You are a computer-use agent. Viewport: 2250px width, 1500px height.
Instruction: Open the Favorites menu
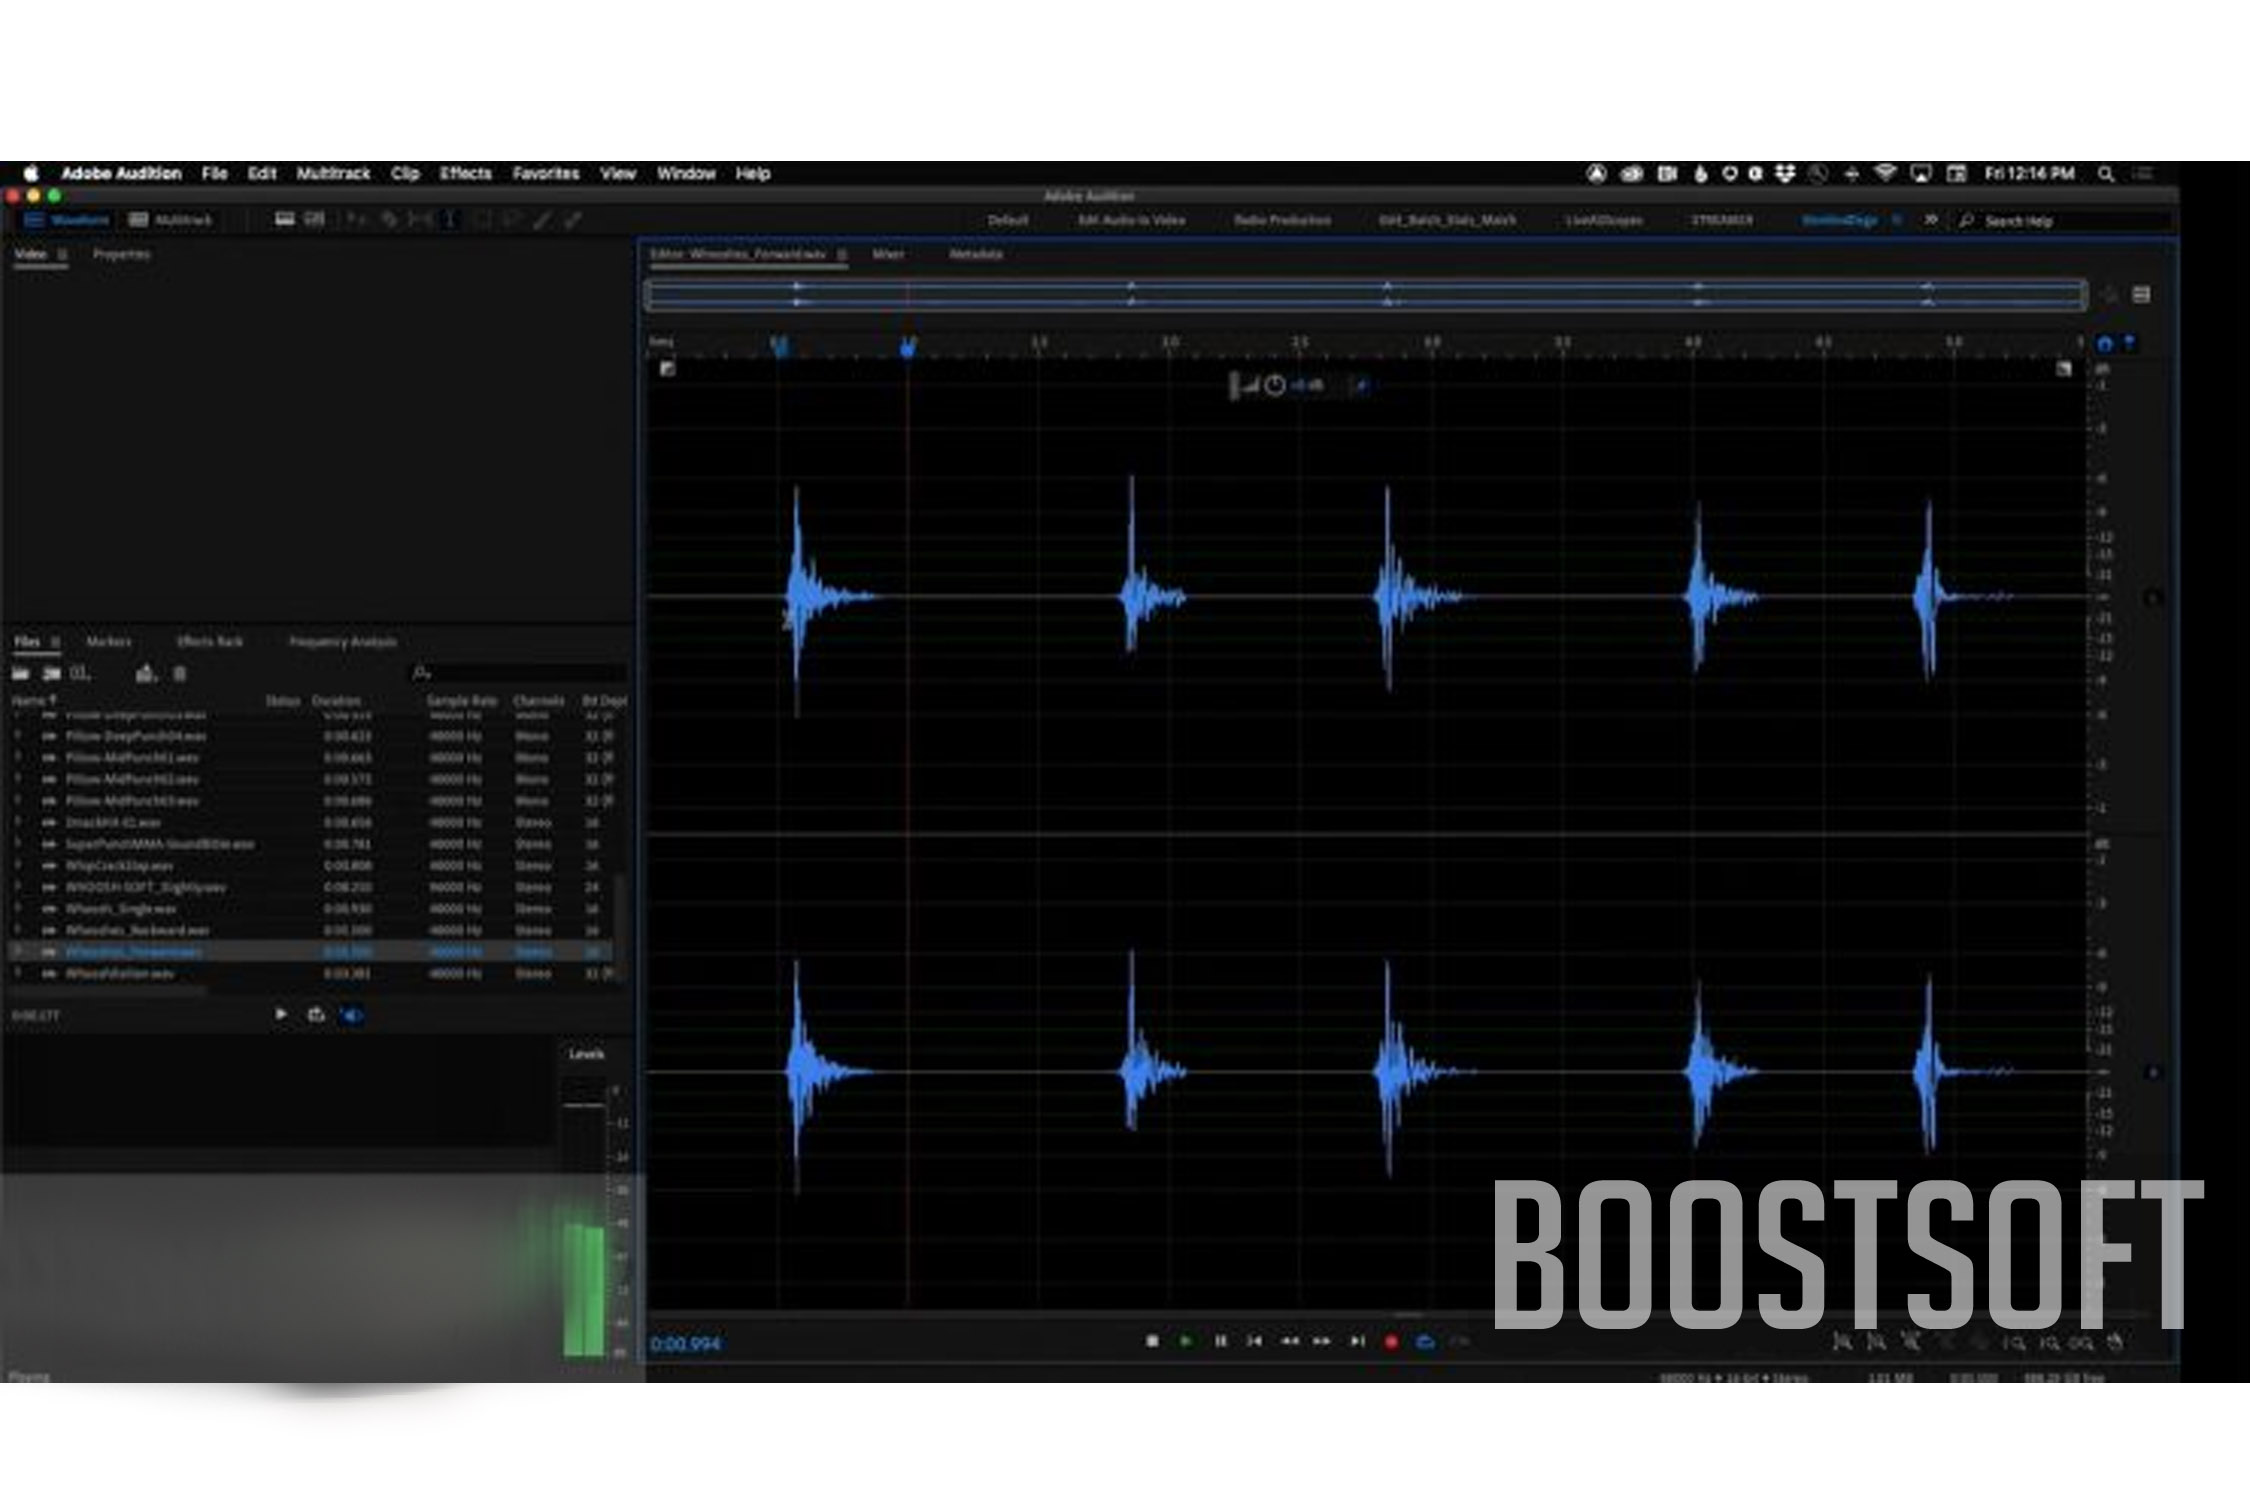tap(546, 173)
